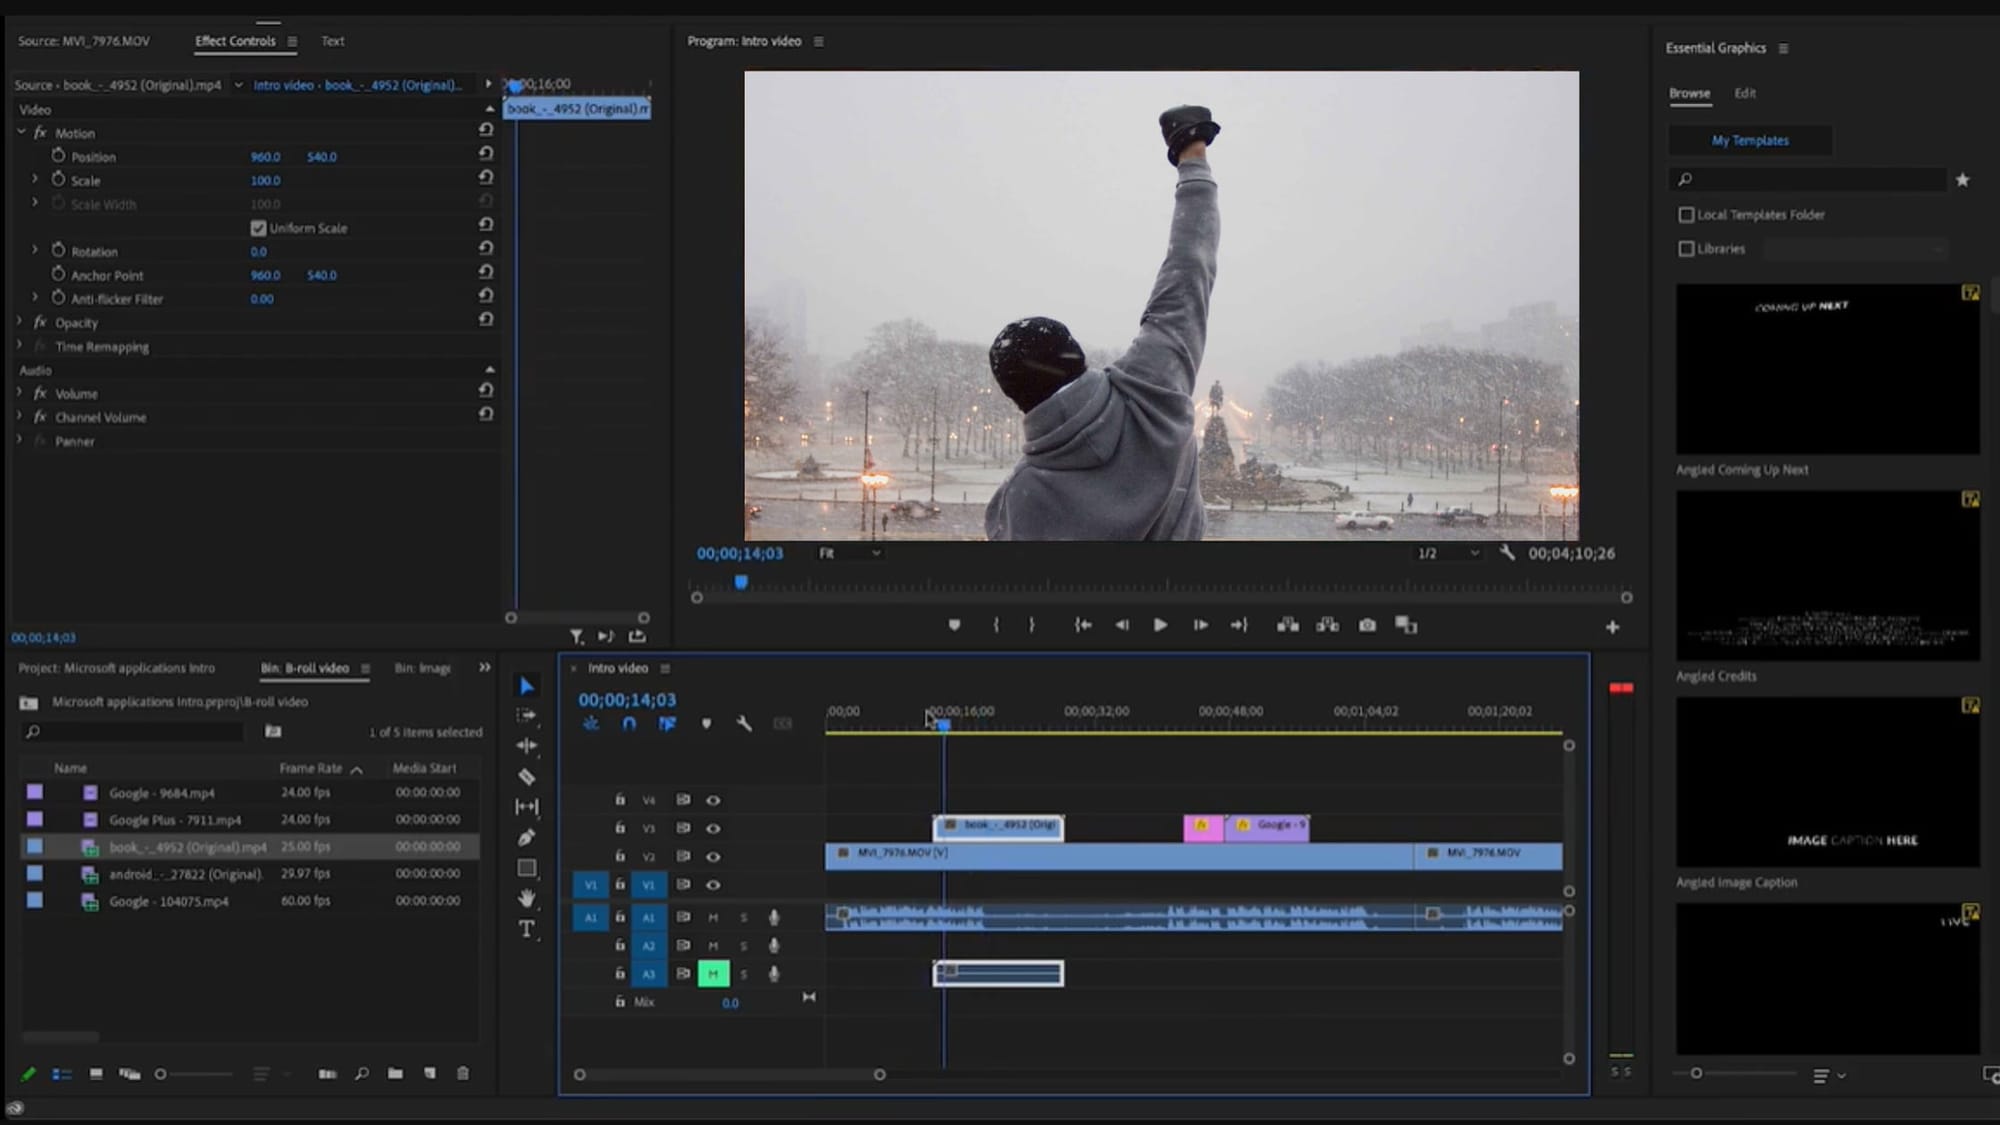Open the 1/2 playback resolution dropdown
Screen dimensions: 2000x1125
[x=1447, y=553]
